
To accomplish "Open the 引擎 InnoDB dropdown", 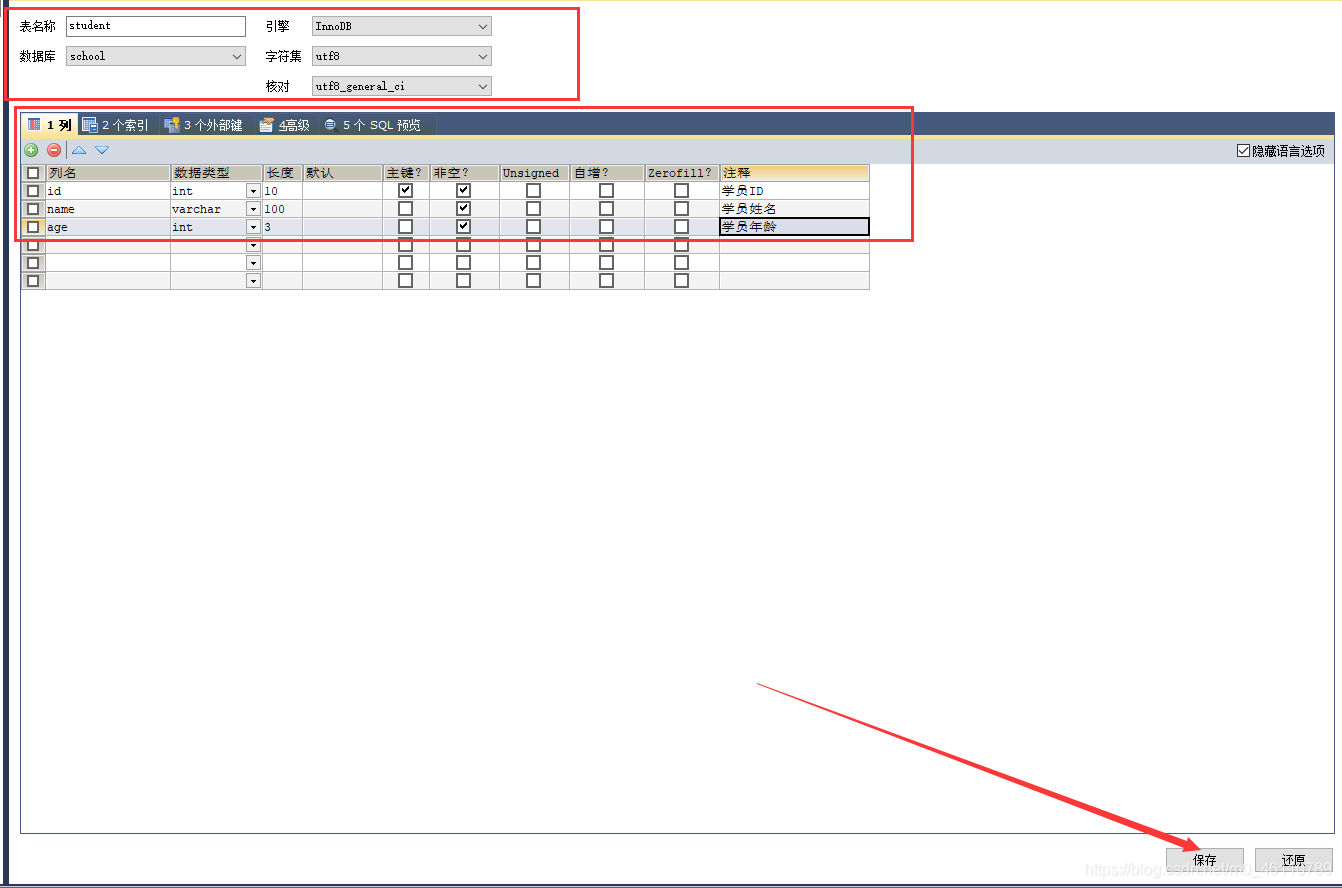I will [401, 26].
